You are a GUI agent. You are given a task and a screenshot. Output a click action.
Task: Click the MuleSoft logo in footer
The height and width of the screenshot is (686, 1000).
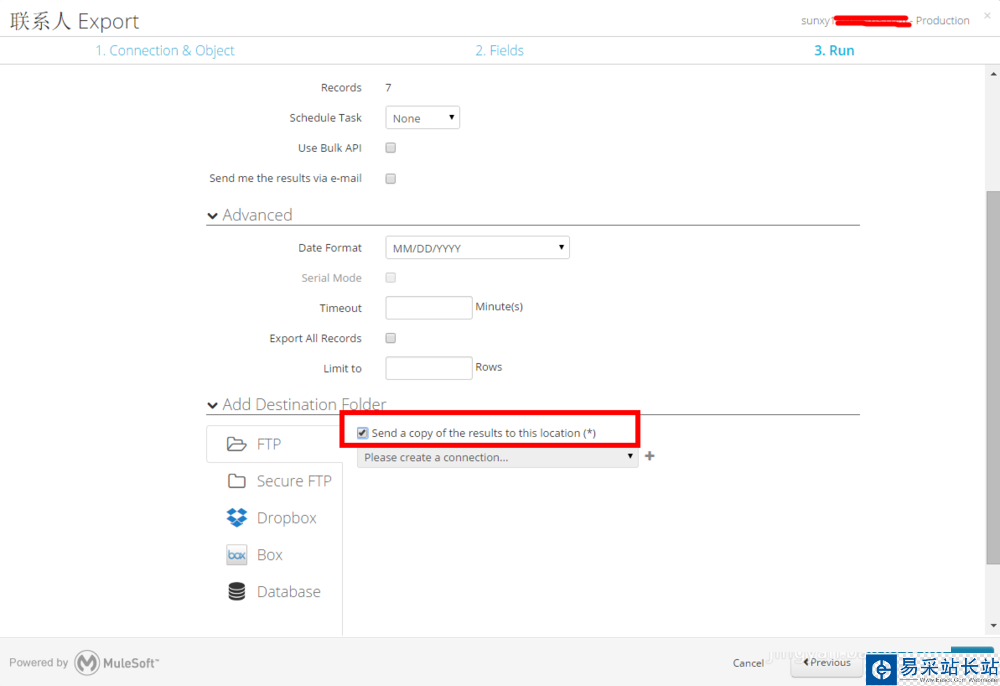(x=88, y=662)
